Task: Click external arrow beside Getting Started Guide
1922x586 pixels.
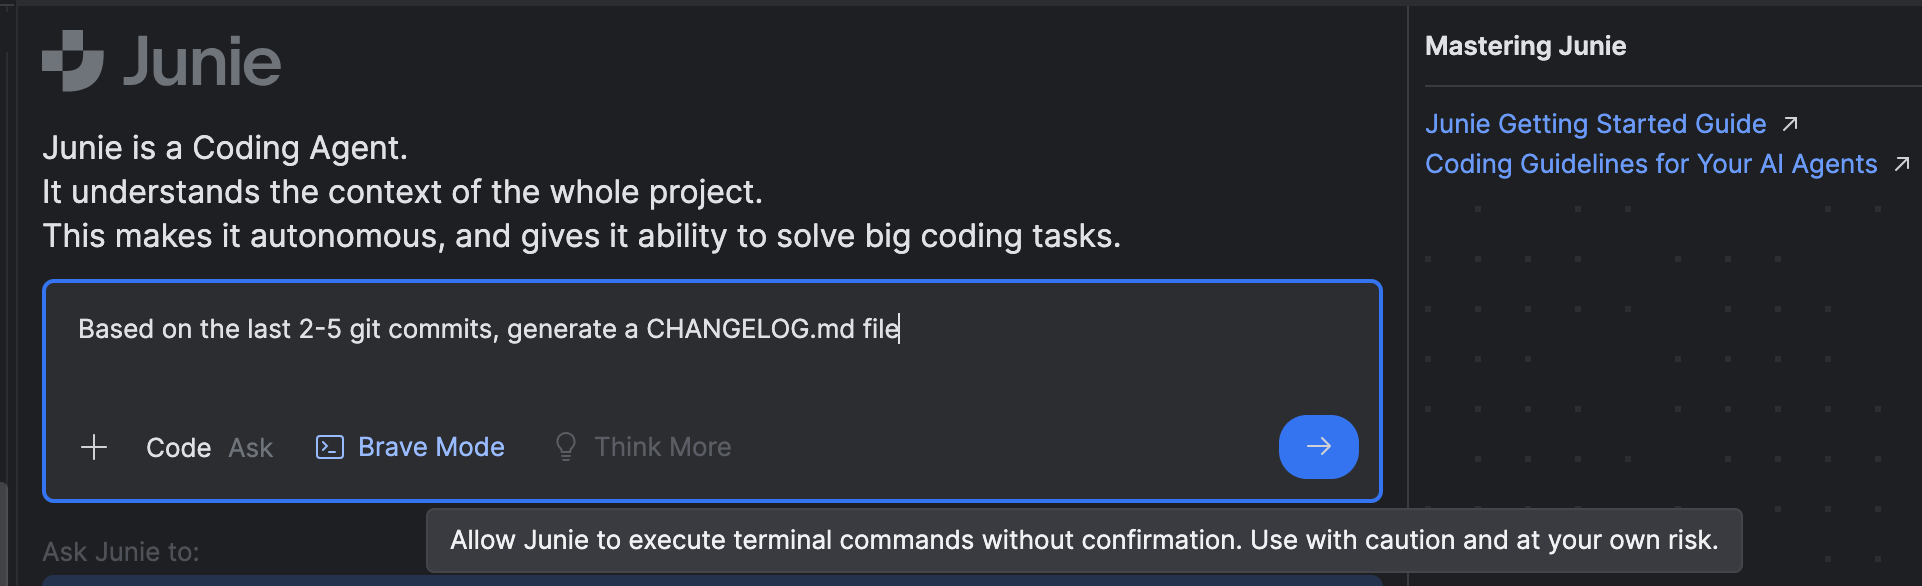Action: tap(1790, 124)
